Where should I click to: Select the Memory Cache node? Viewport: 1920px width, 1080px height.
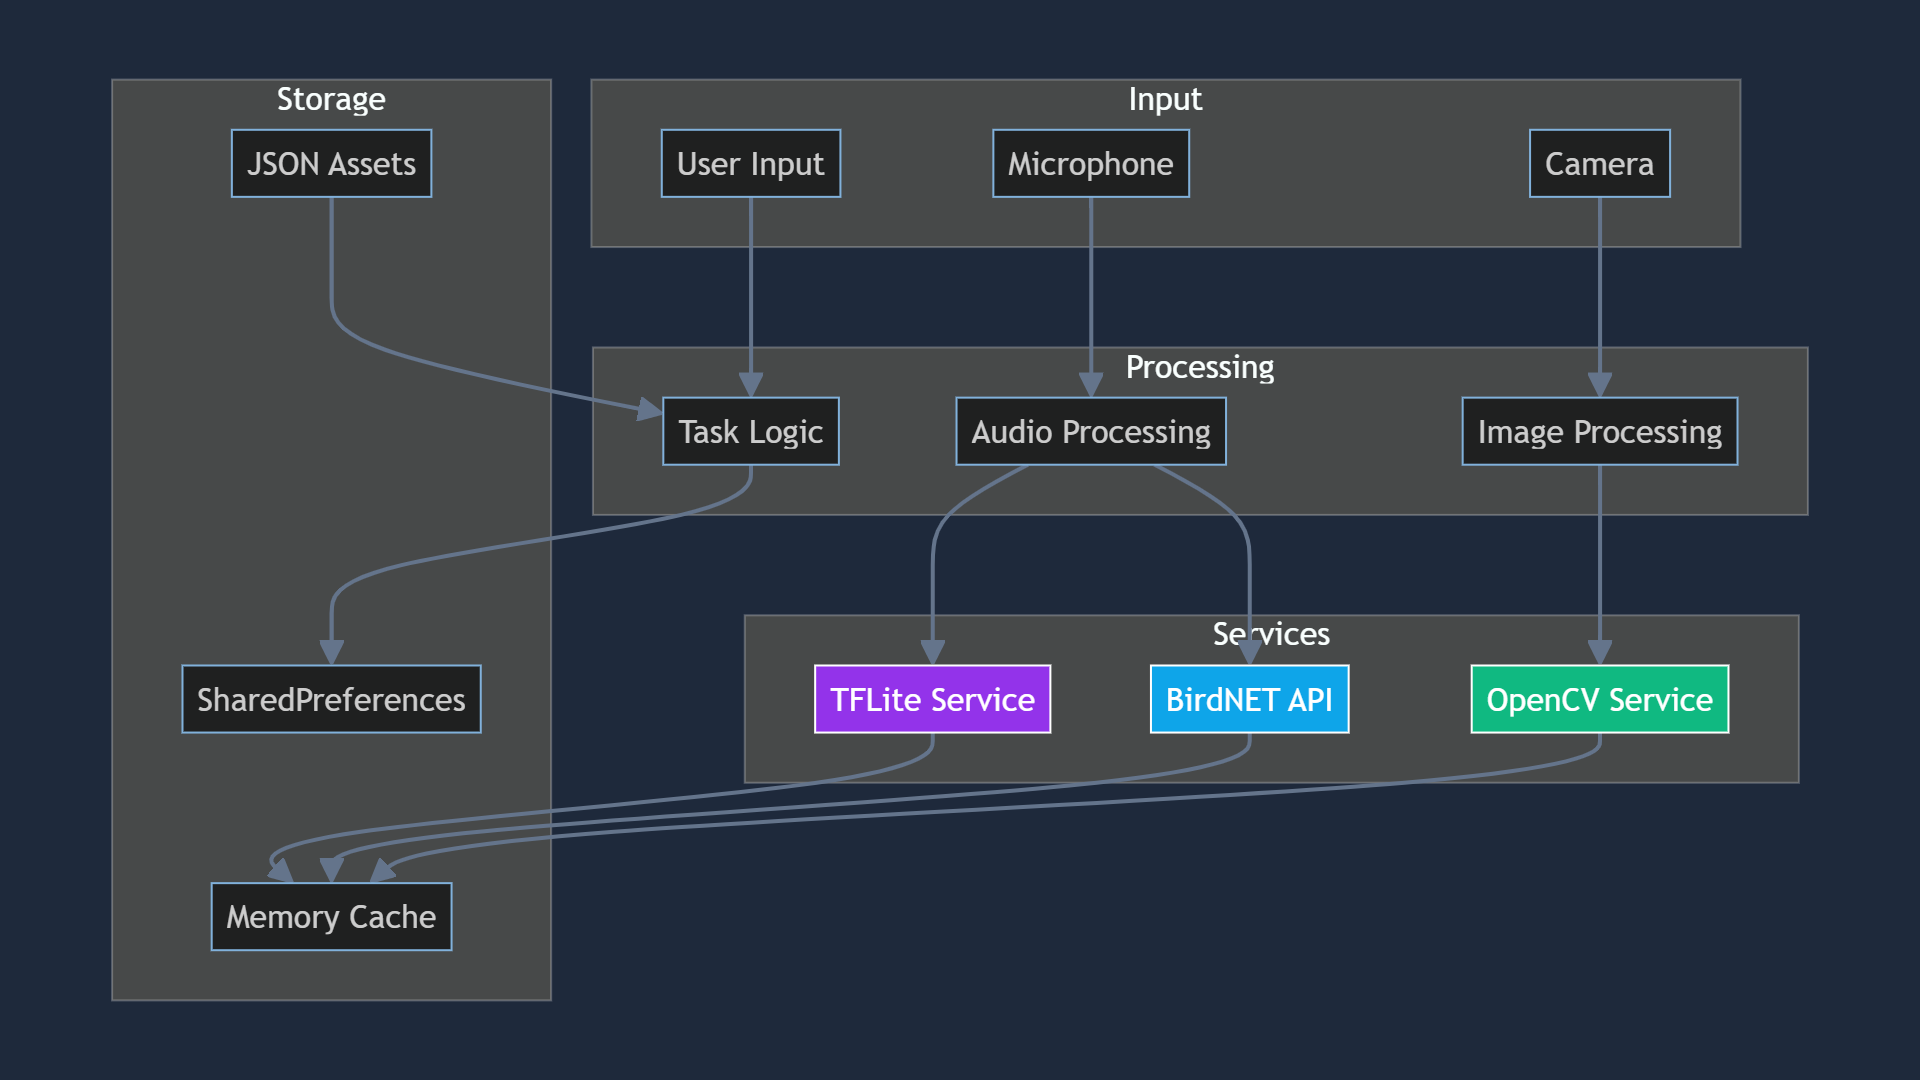(x=331, y=917)
